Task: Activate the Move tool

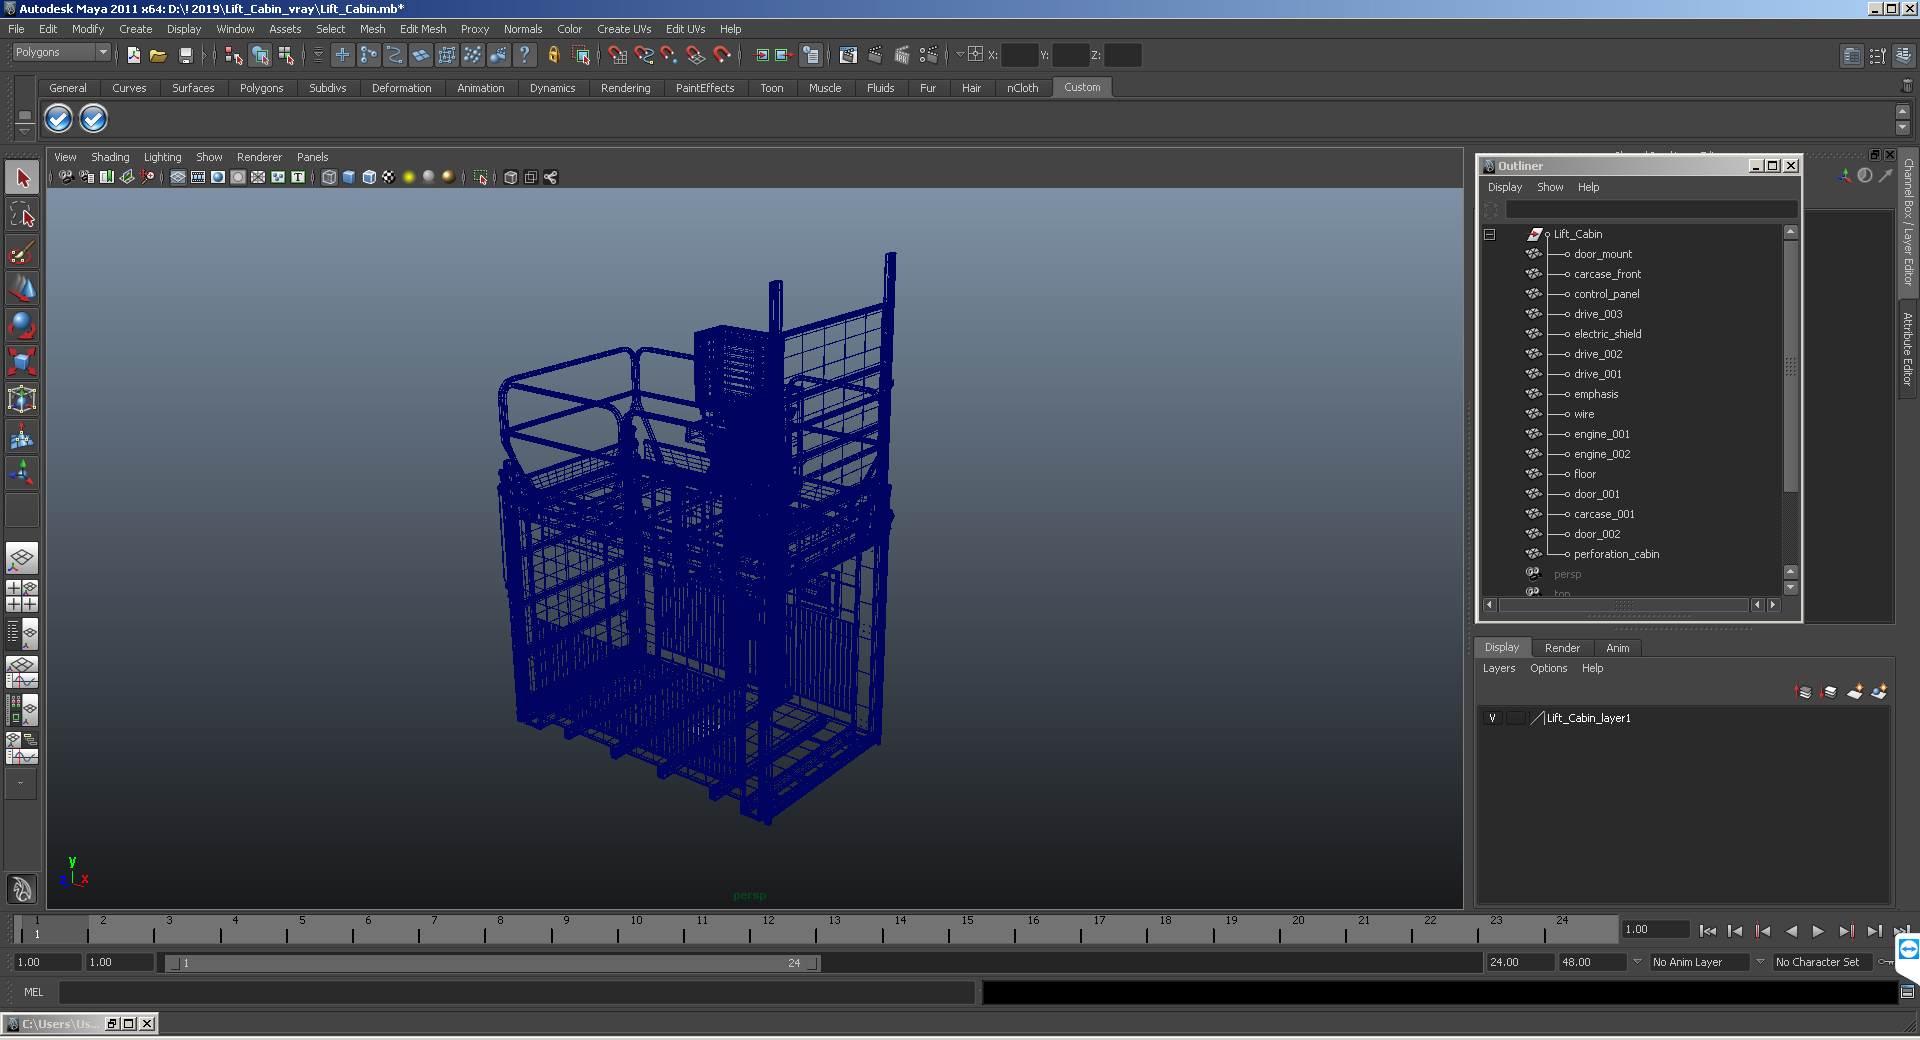Action: pyautogui.click(x=22, y=289)
